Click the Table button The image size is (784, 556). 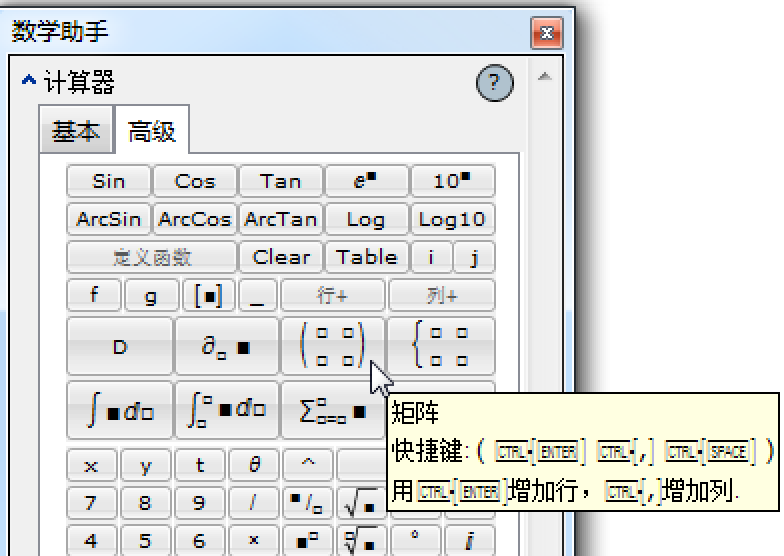click(366, 257)
